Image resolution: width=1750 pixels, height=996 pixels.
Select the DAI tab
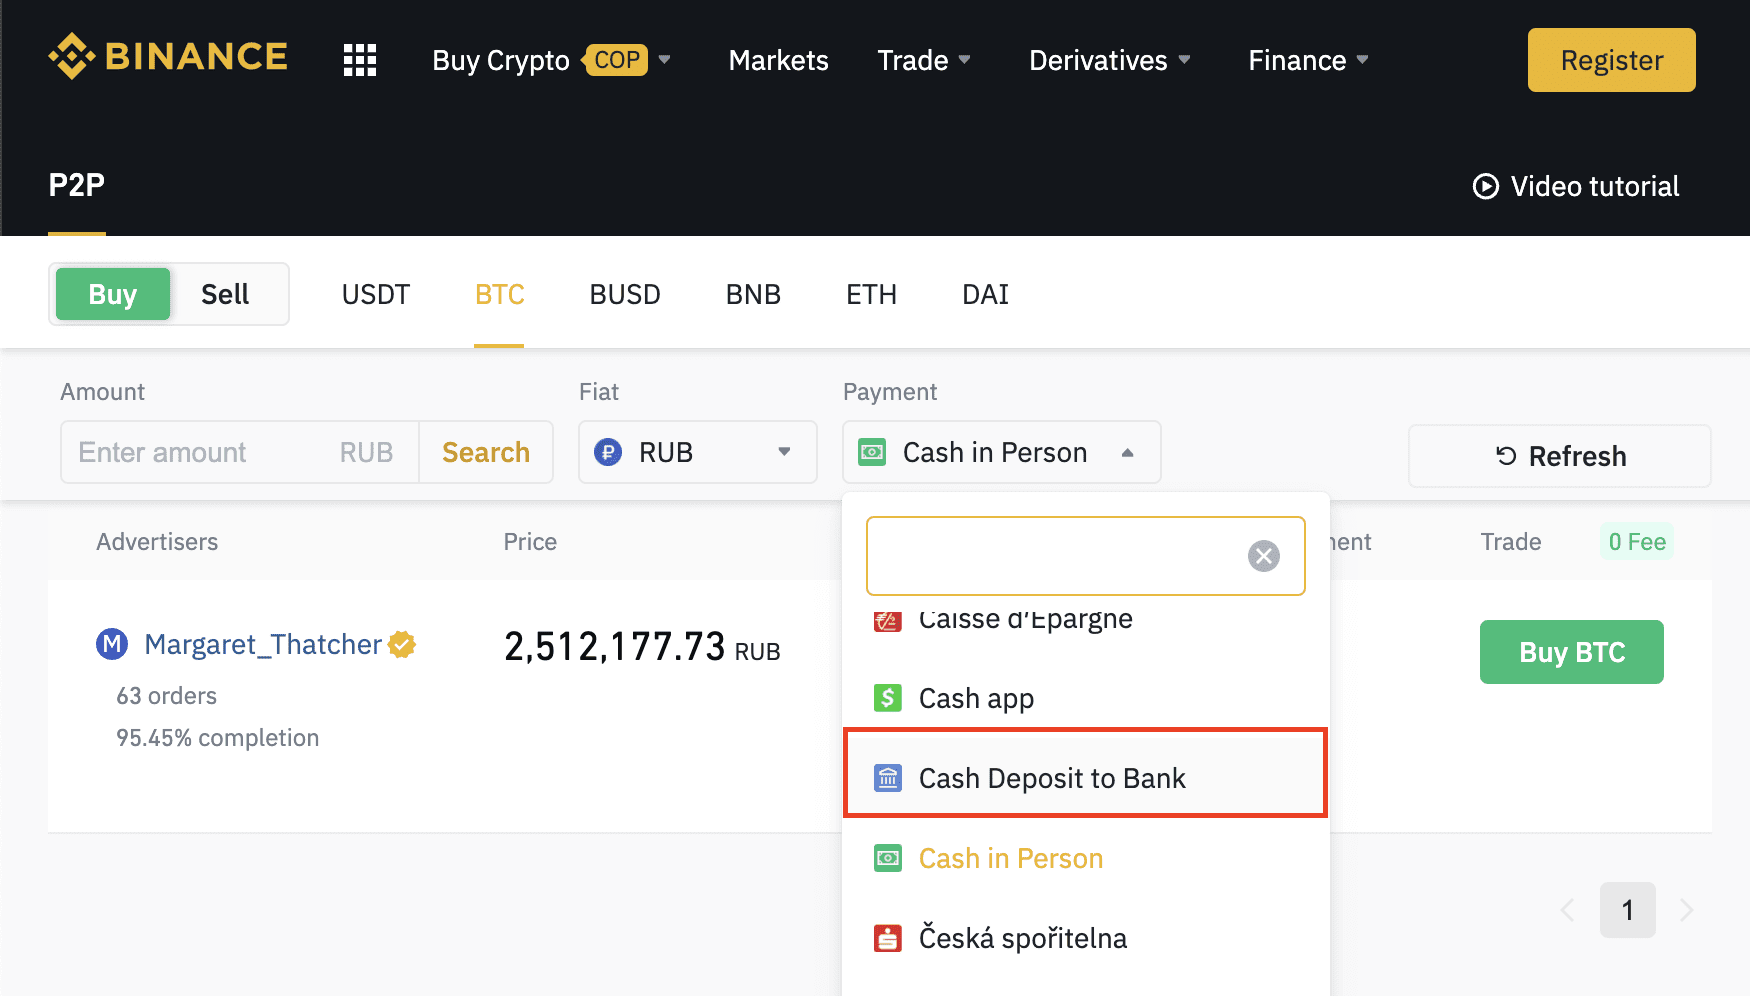pos(985,294)
